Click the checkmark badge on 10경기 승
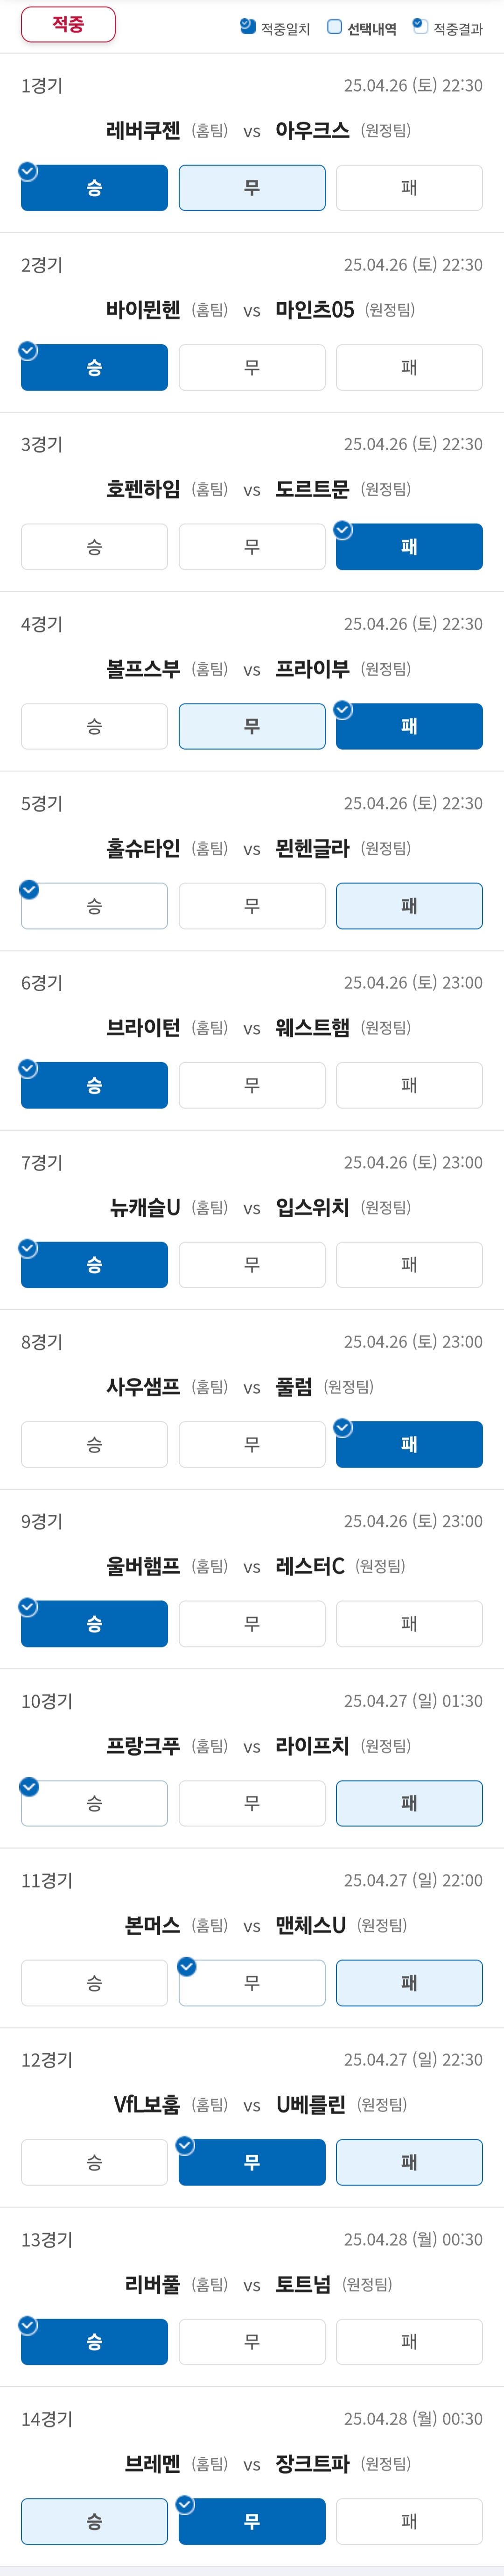Viewport: 504px width, 2576px height. click(29, 1787)
